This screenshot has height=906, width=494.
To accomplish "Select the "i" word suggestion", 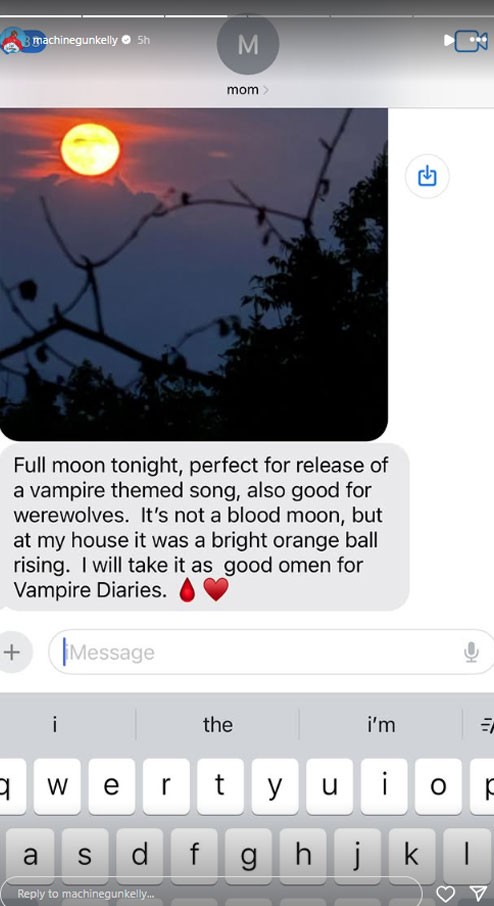I will click(55, 725).
